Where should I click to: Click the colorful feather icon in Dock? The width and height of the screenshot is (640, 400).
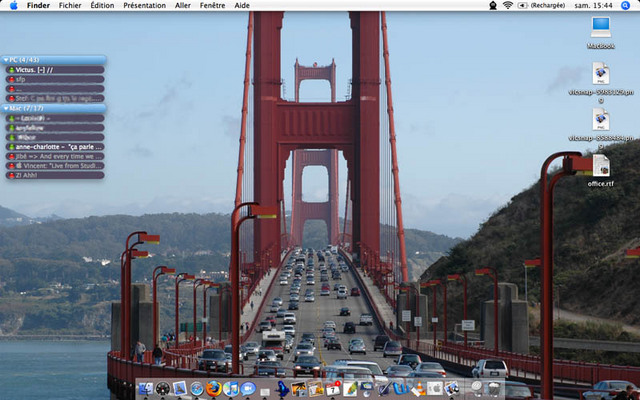[x=350, y=389]
